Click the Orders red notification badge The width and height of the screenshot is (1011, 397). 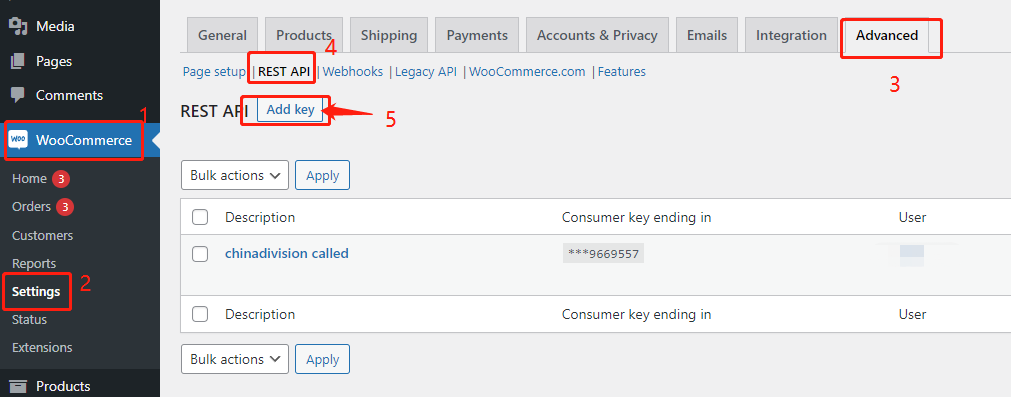pyautogui.click(x=64, y=207)
